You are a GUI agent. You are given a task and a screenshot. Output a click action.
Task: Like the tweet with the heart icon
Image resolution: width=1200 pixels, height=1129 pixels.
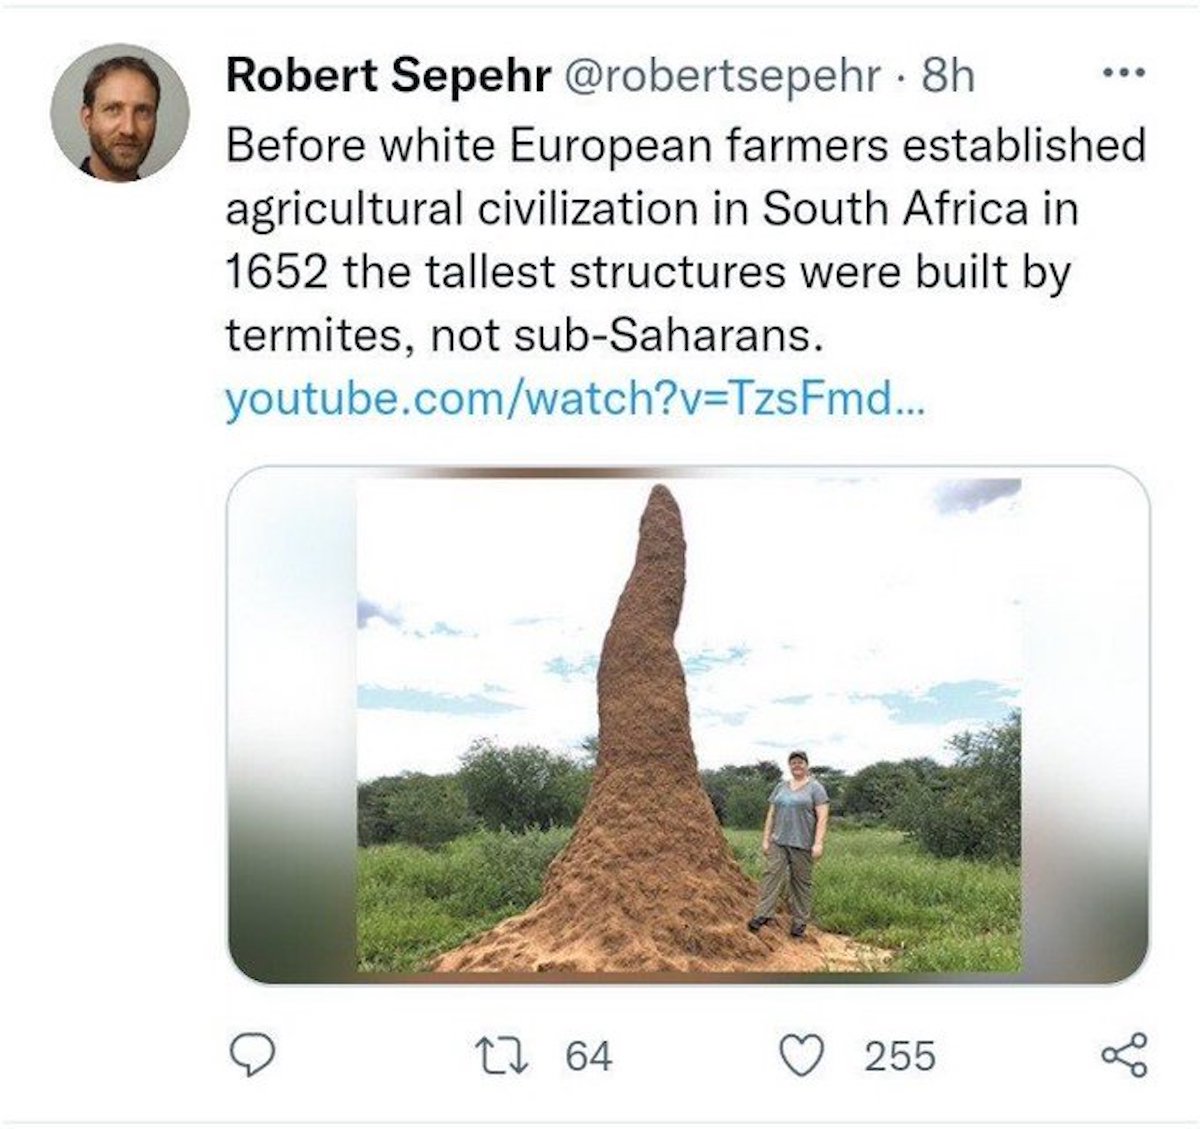tap(802, 1055)
